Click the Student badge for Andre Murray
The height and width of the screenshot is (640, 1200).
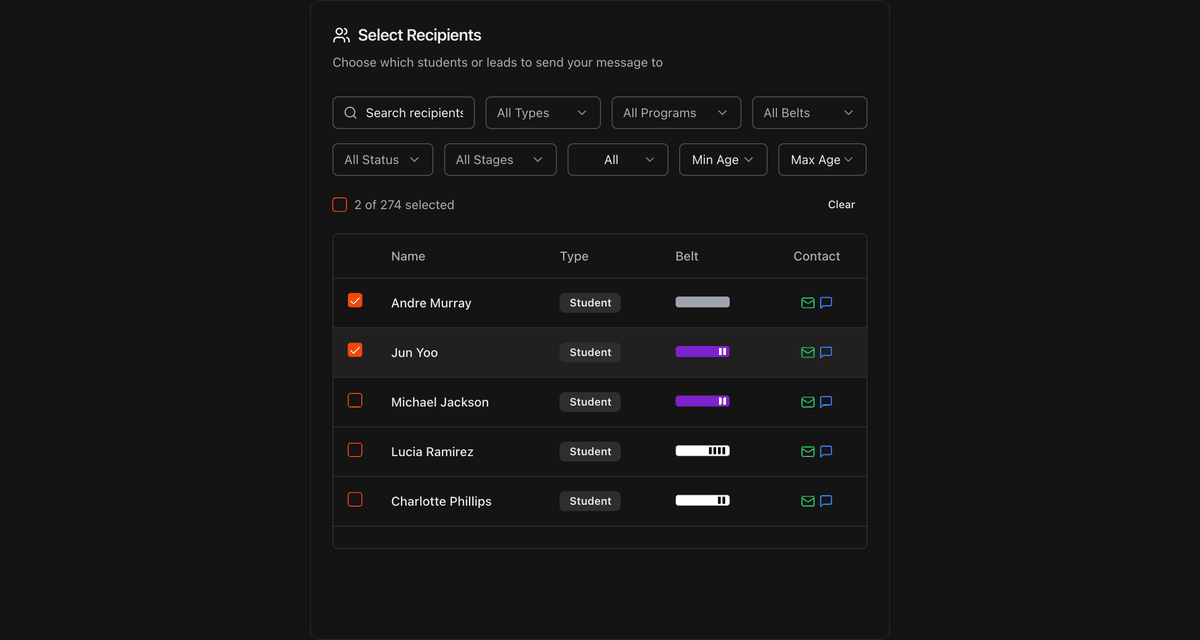coord(590,303)
